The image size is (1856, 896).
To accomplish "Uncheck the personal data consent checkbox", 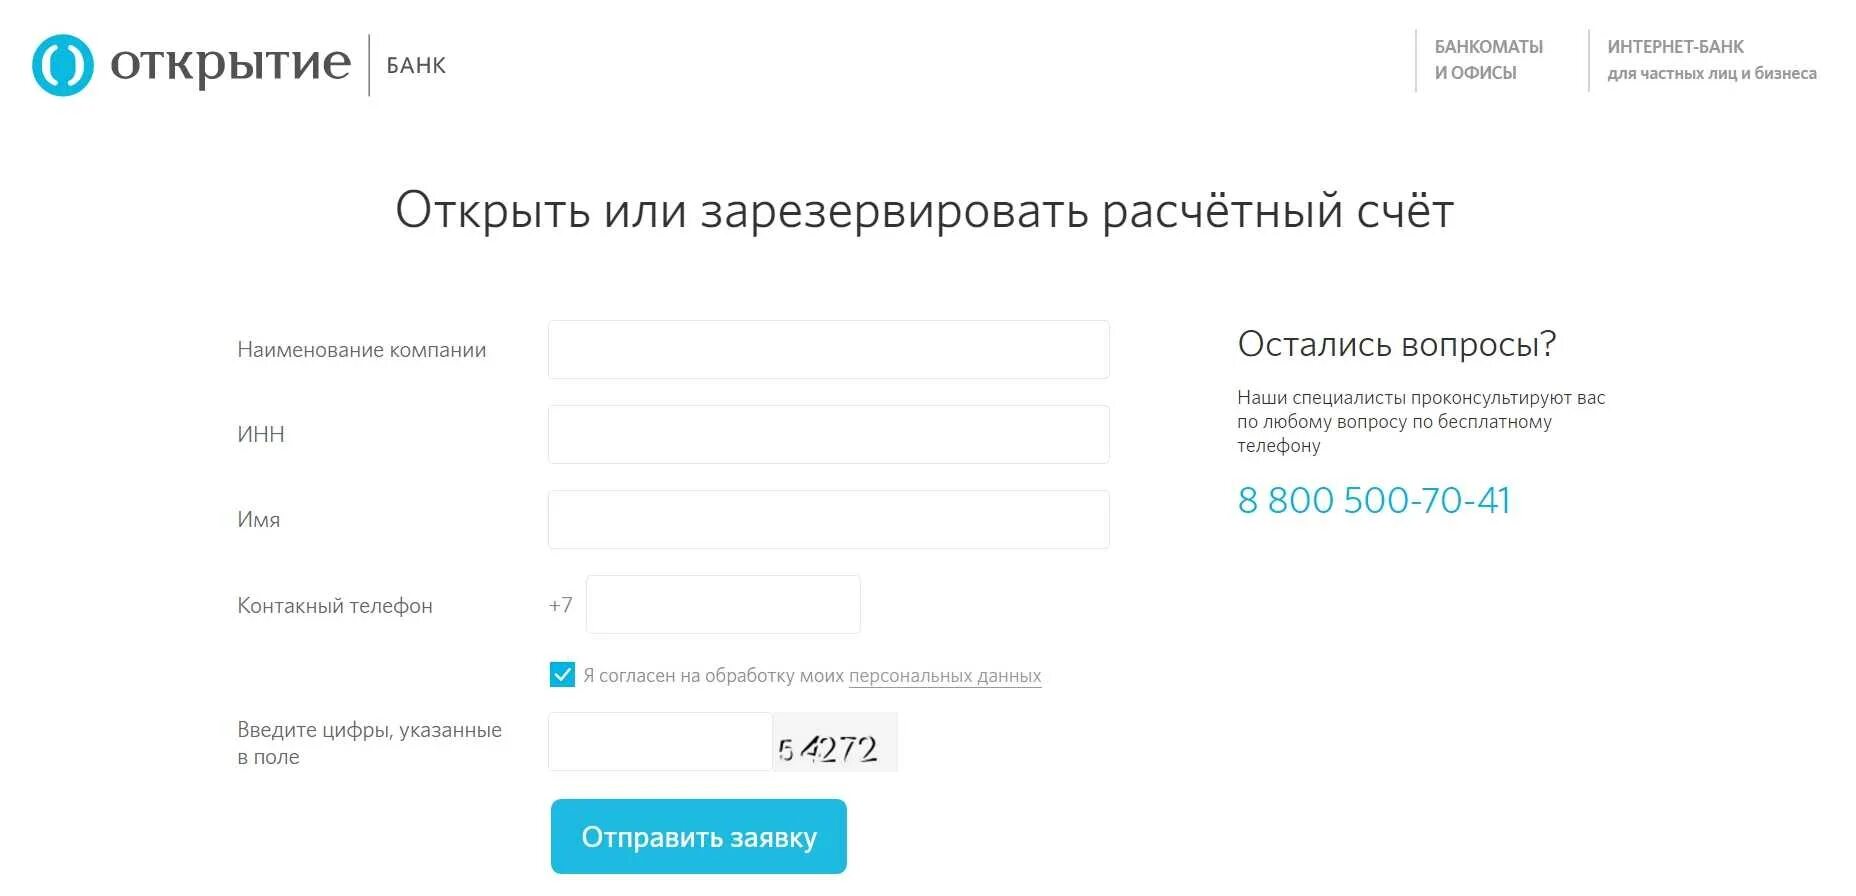I will 562,675.
